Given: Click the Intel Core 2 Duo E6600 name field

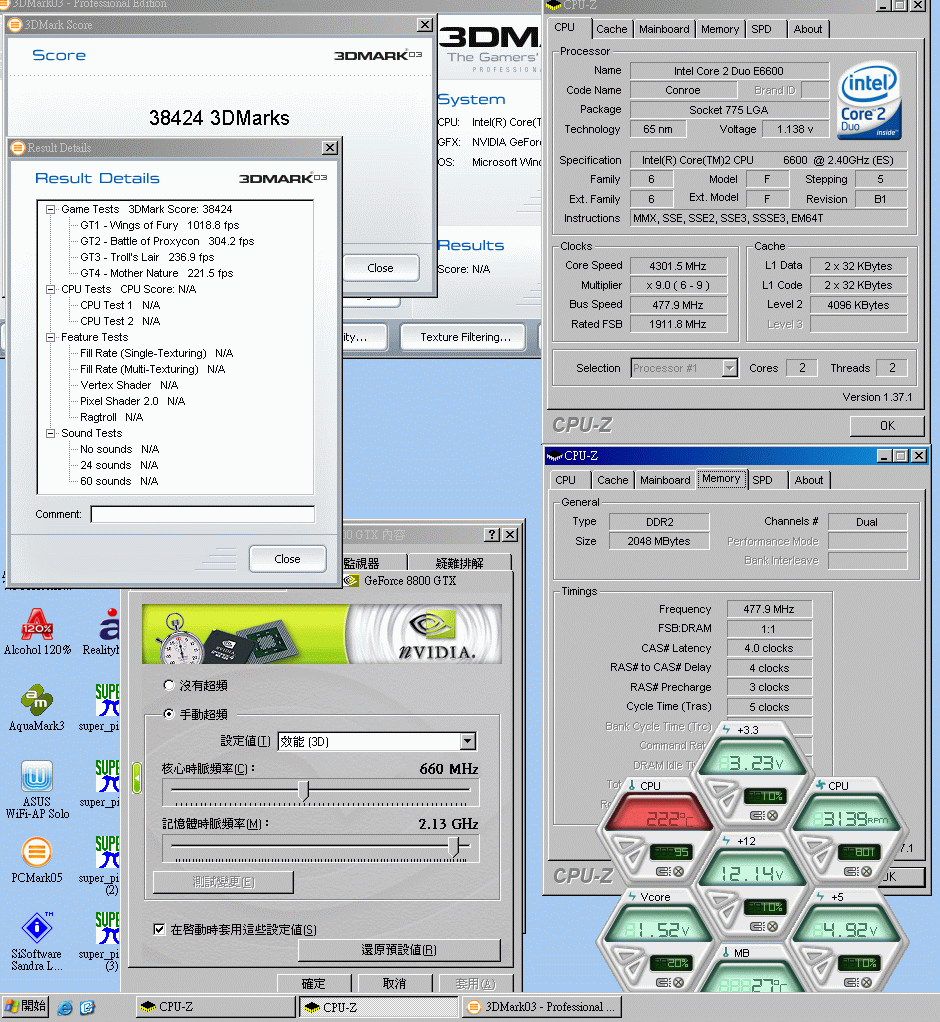Looking at the screenshot, I should (x=729, y=70).
